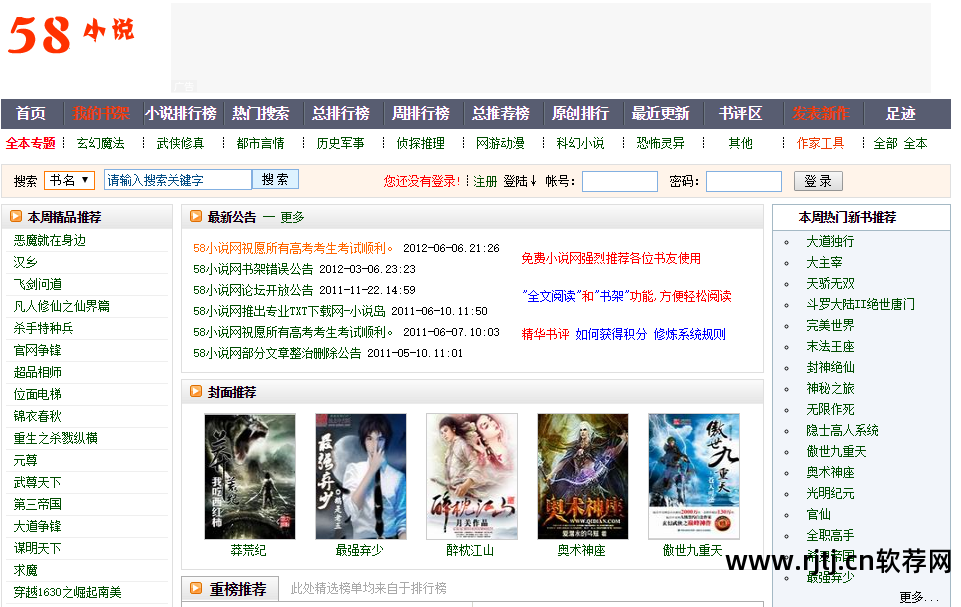The height and width of the screenshot is (607, 961).
Task: Open 斗罗大陆II绝世唐门 in hot new books
Action: pos(860,304)
